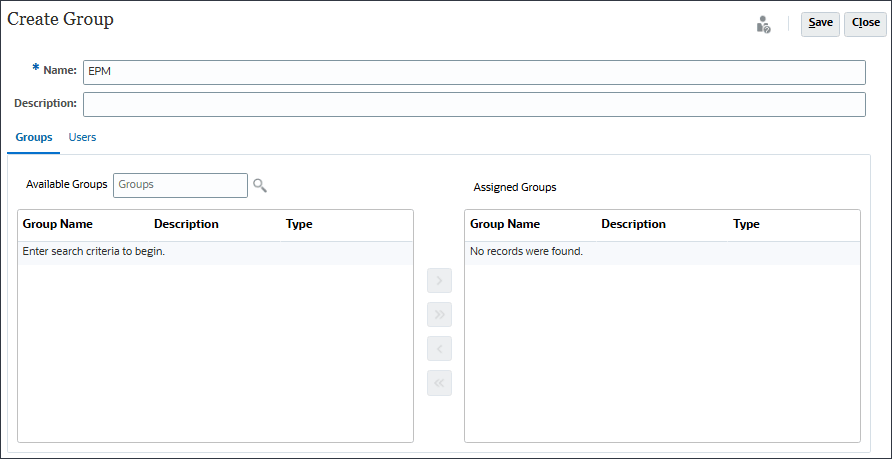
Task: Click into the Description text field
Action: [474, 104]
